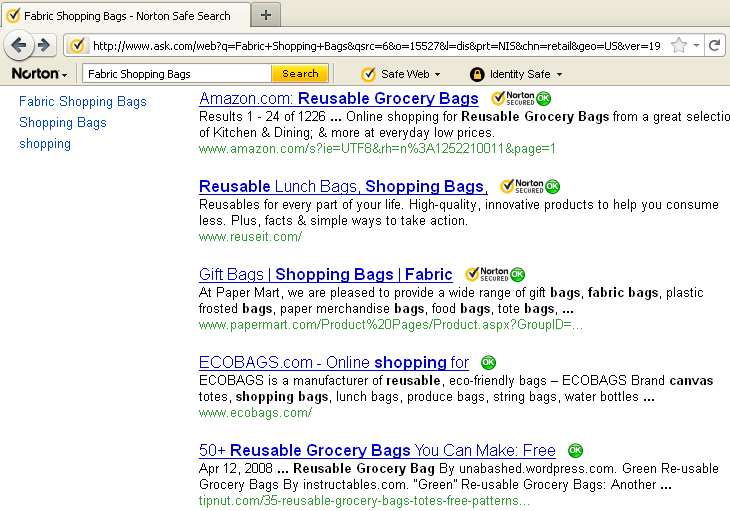Click green OK icon beside Amazon result
The image size is (730, 511).
tap(543, 98)
